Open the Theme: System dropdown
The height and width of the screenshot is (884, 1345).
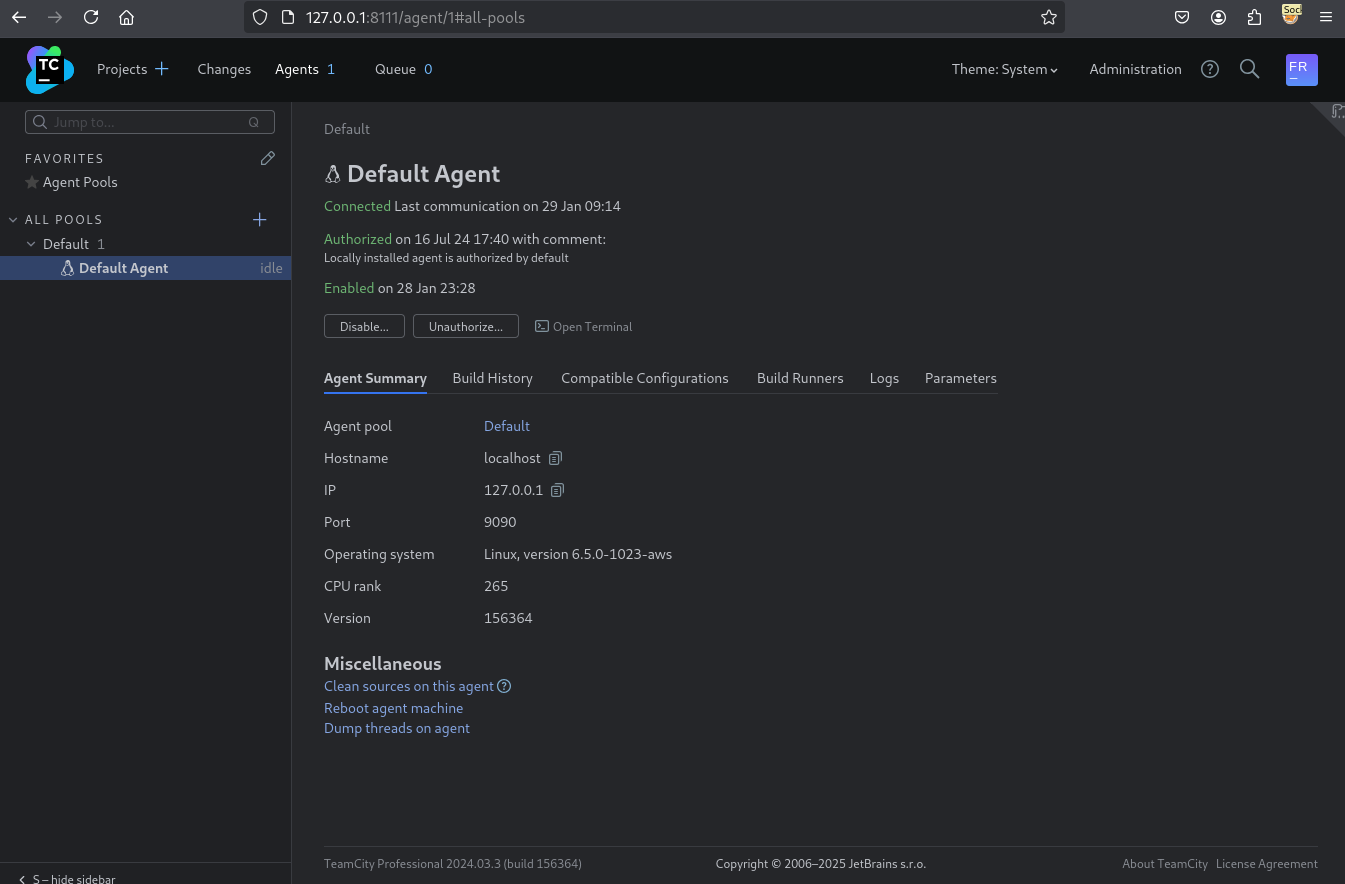point(1004,69)
